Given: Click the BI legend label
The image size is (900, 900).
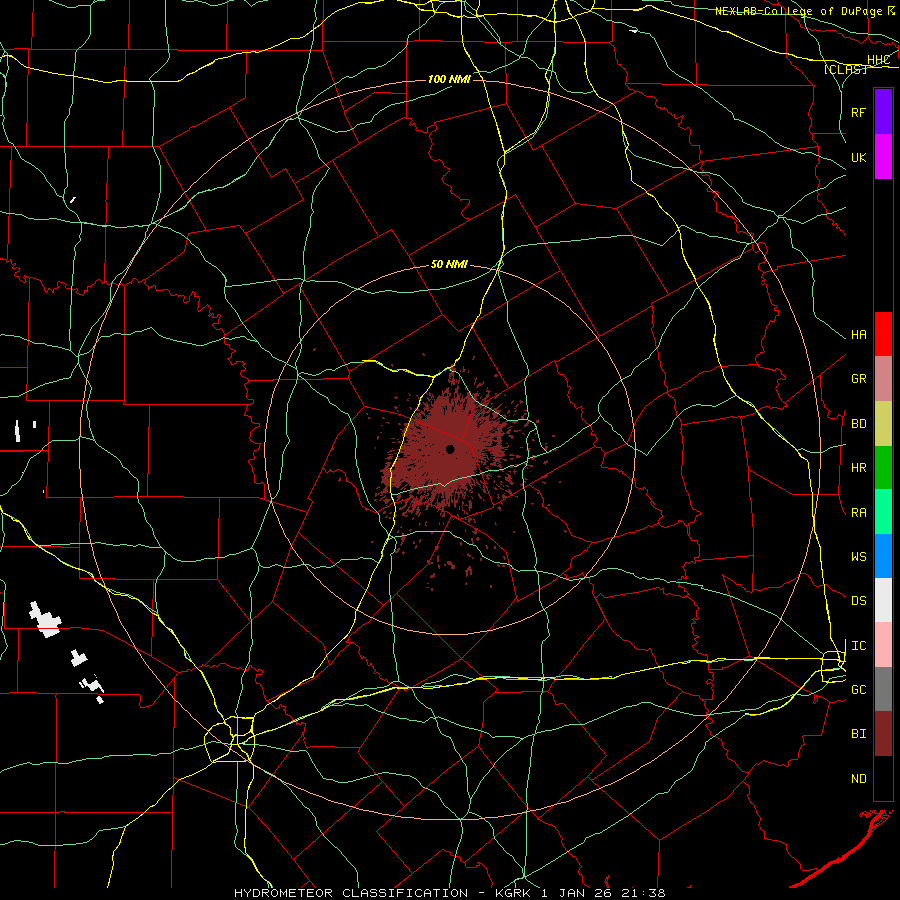Looking at the screenshot, I should click(x=859, y=734).
